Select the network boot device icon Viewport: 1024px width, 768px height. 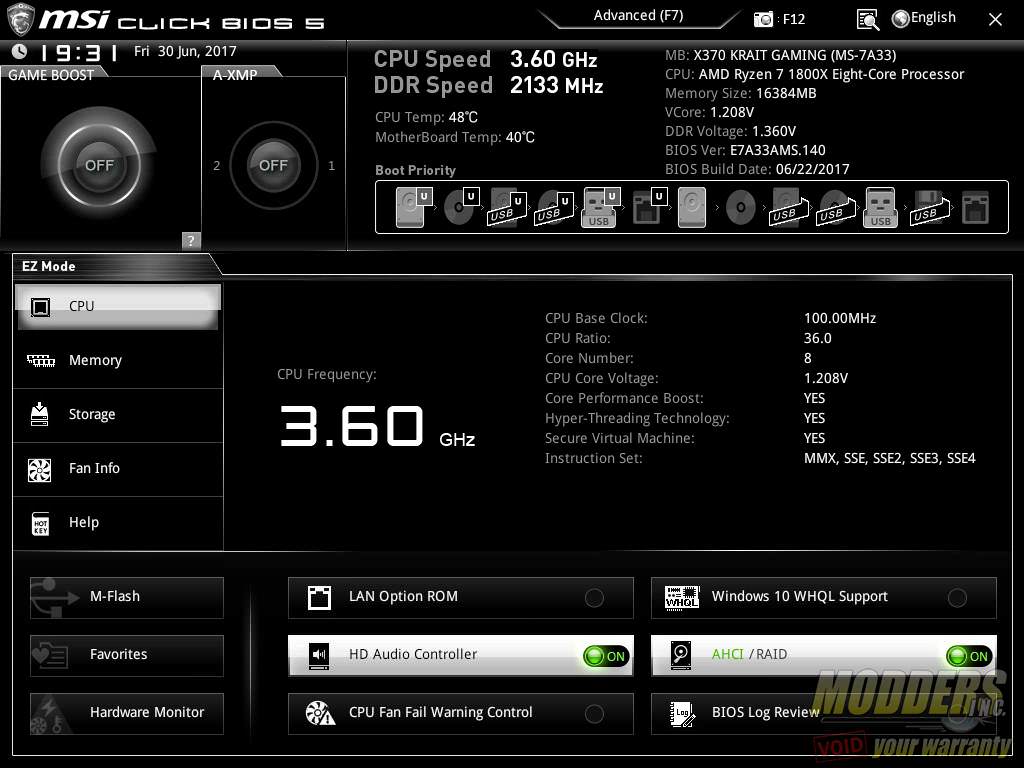(975, 208)
